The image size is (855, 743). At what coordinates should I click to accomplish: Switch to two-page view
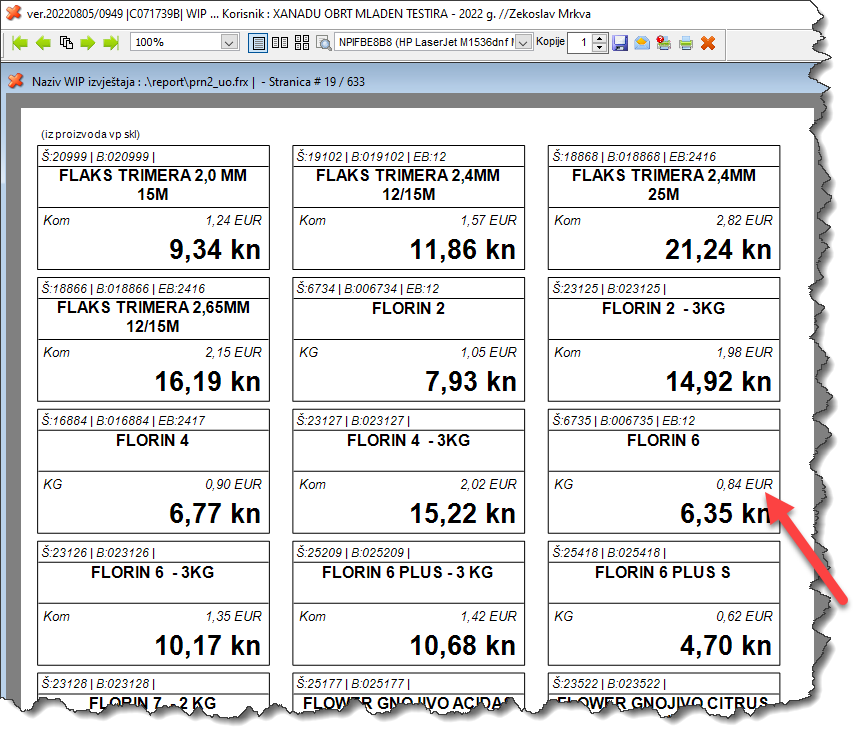pos(279,43)
